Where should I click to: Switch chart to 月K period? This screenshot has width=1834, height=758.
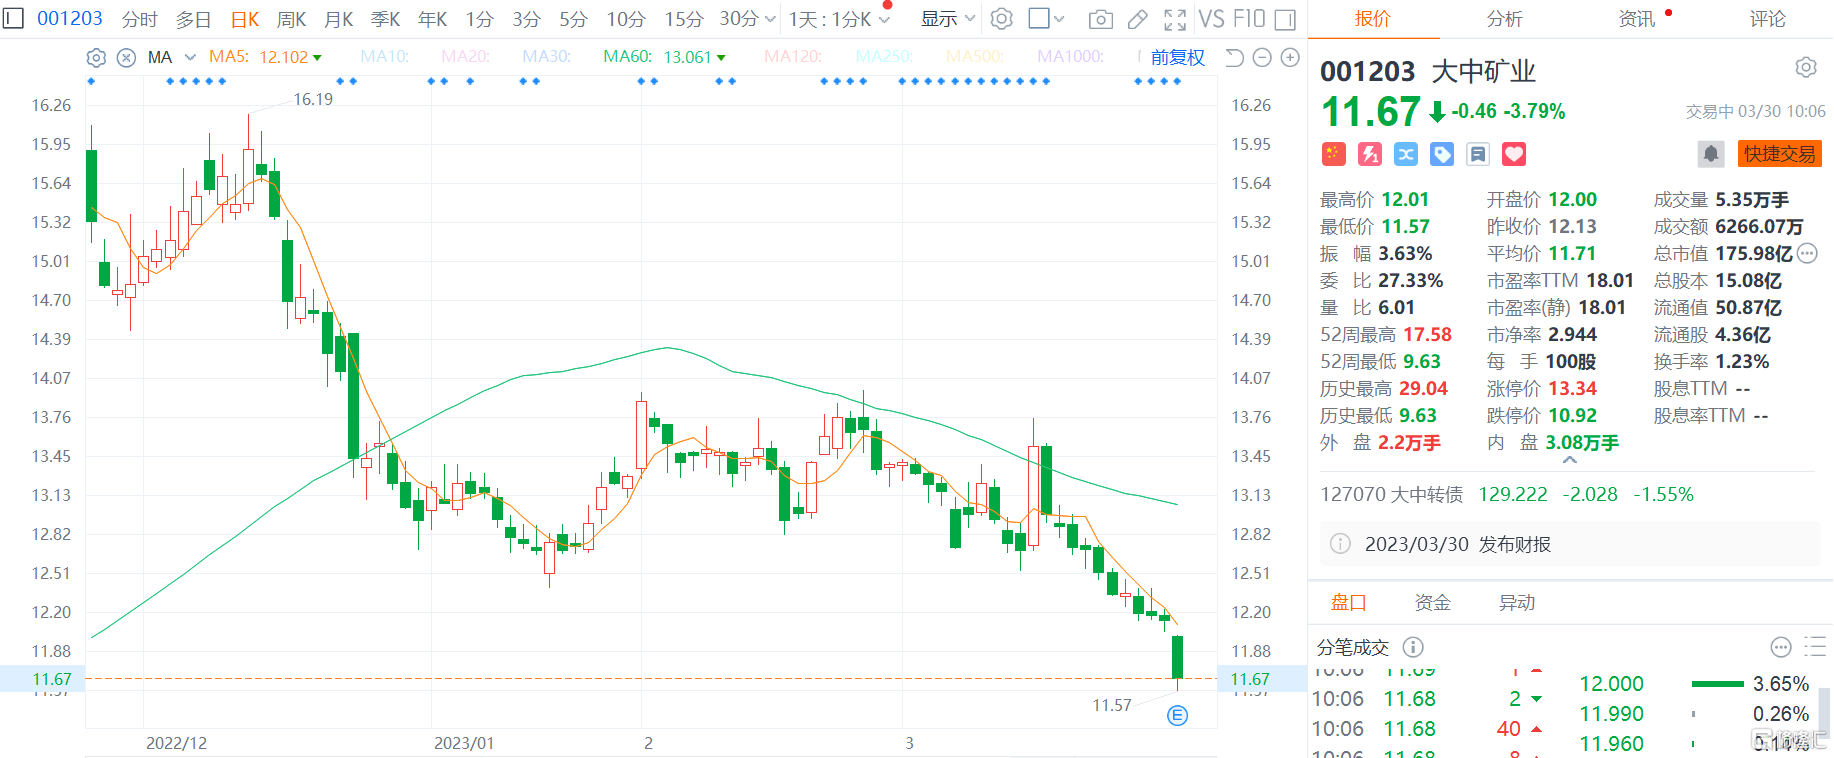point(339,19)
